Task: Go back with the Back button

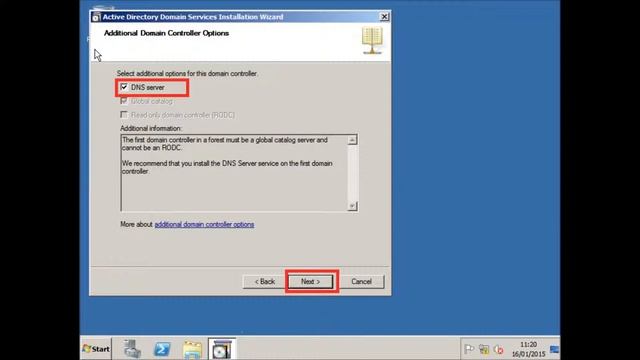Action: [x=265, y=282]
